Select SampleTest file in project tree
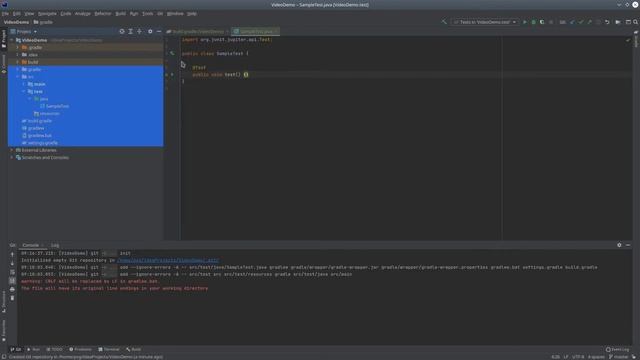The image size is (640, 360). pyautogui.click(x=57, y=106)
